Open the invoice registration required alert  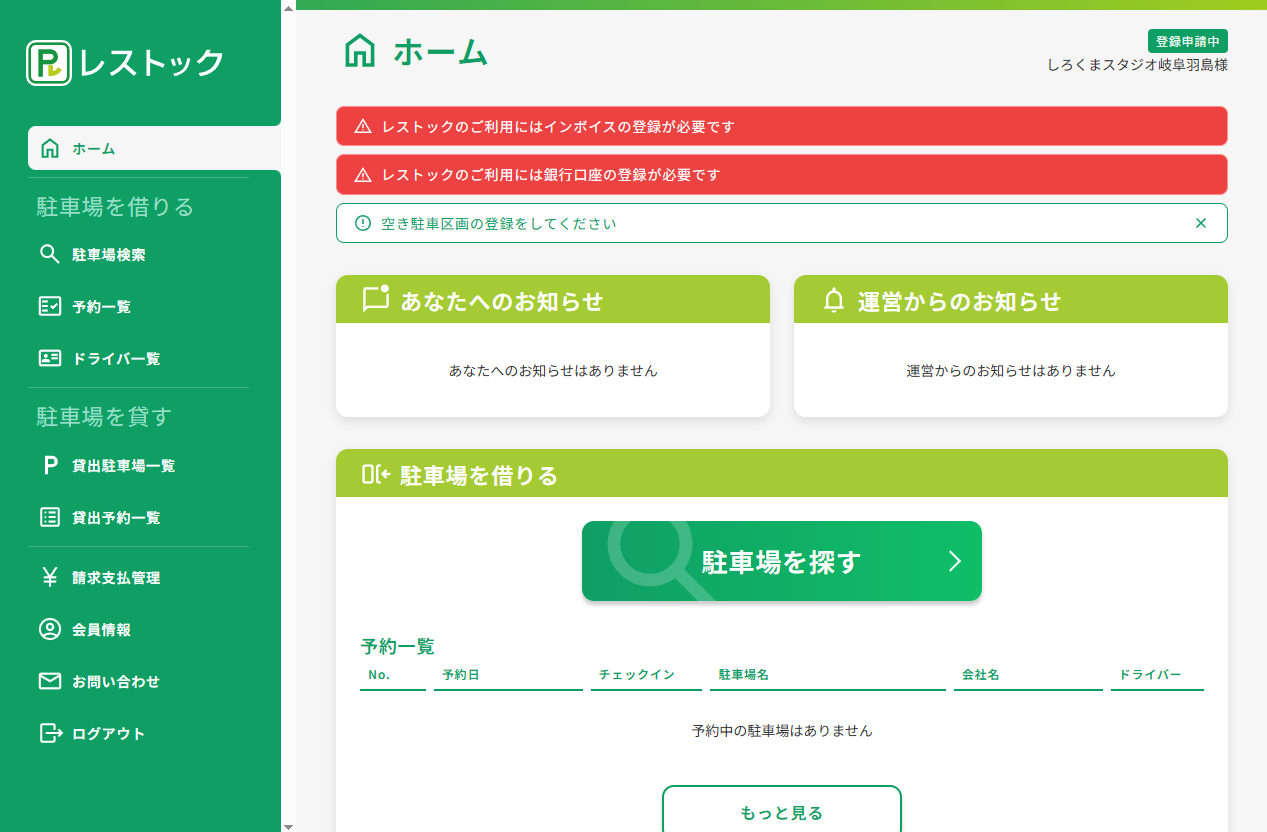coord(781,127)
